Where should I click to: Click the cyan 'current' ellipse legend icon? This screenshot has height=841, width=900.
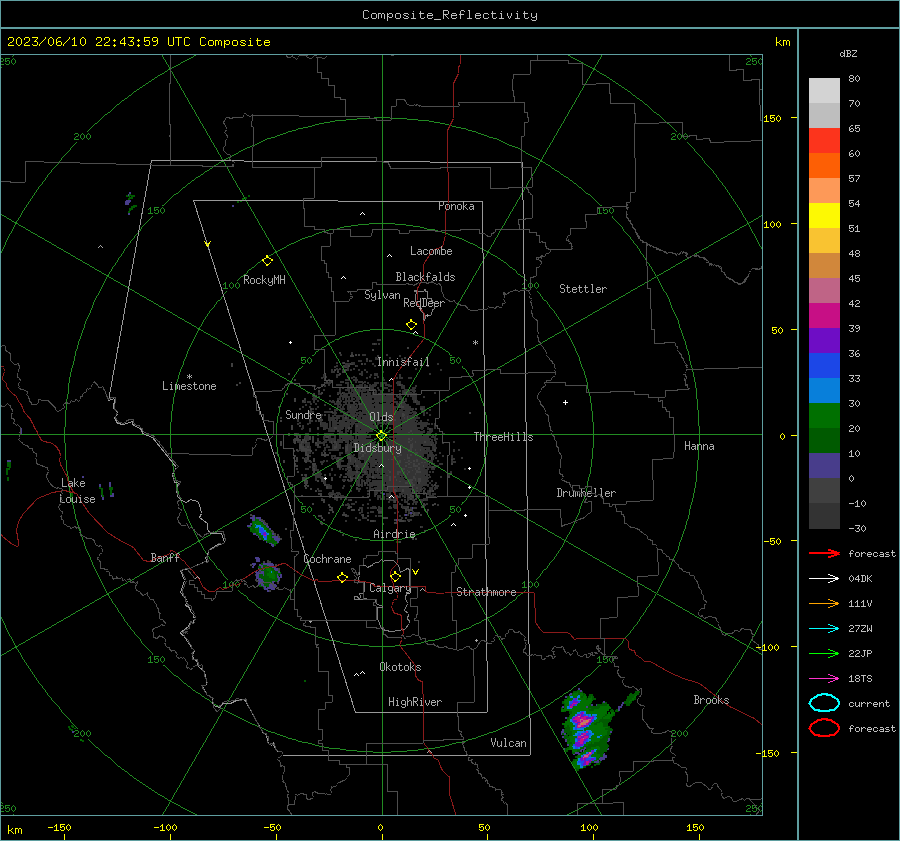click(824, 703)
